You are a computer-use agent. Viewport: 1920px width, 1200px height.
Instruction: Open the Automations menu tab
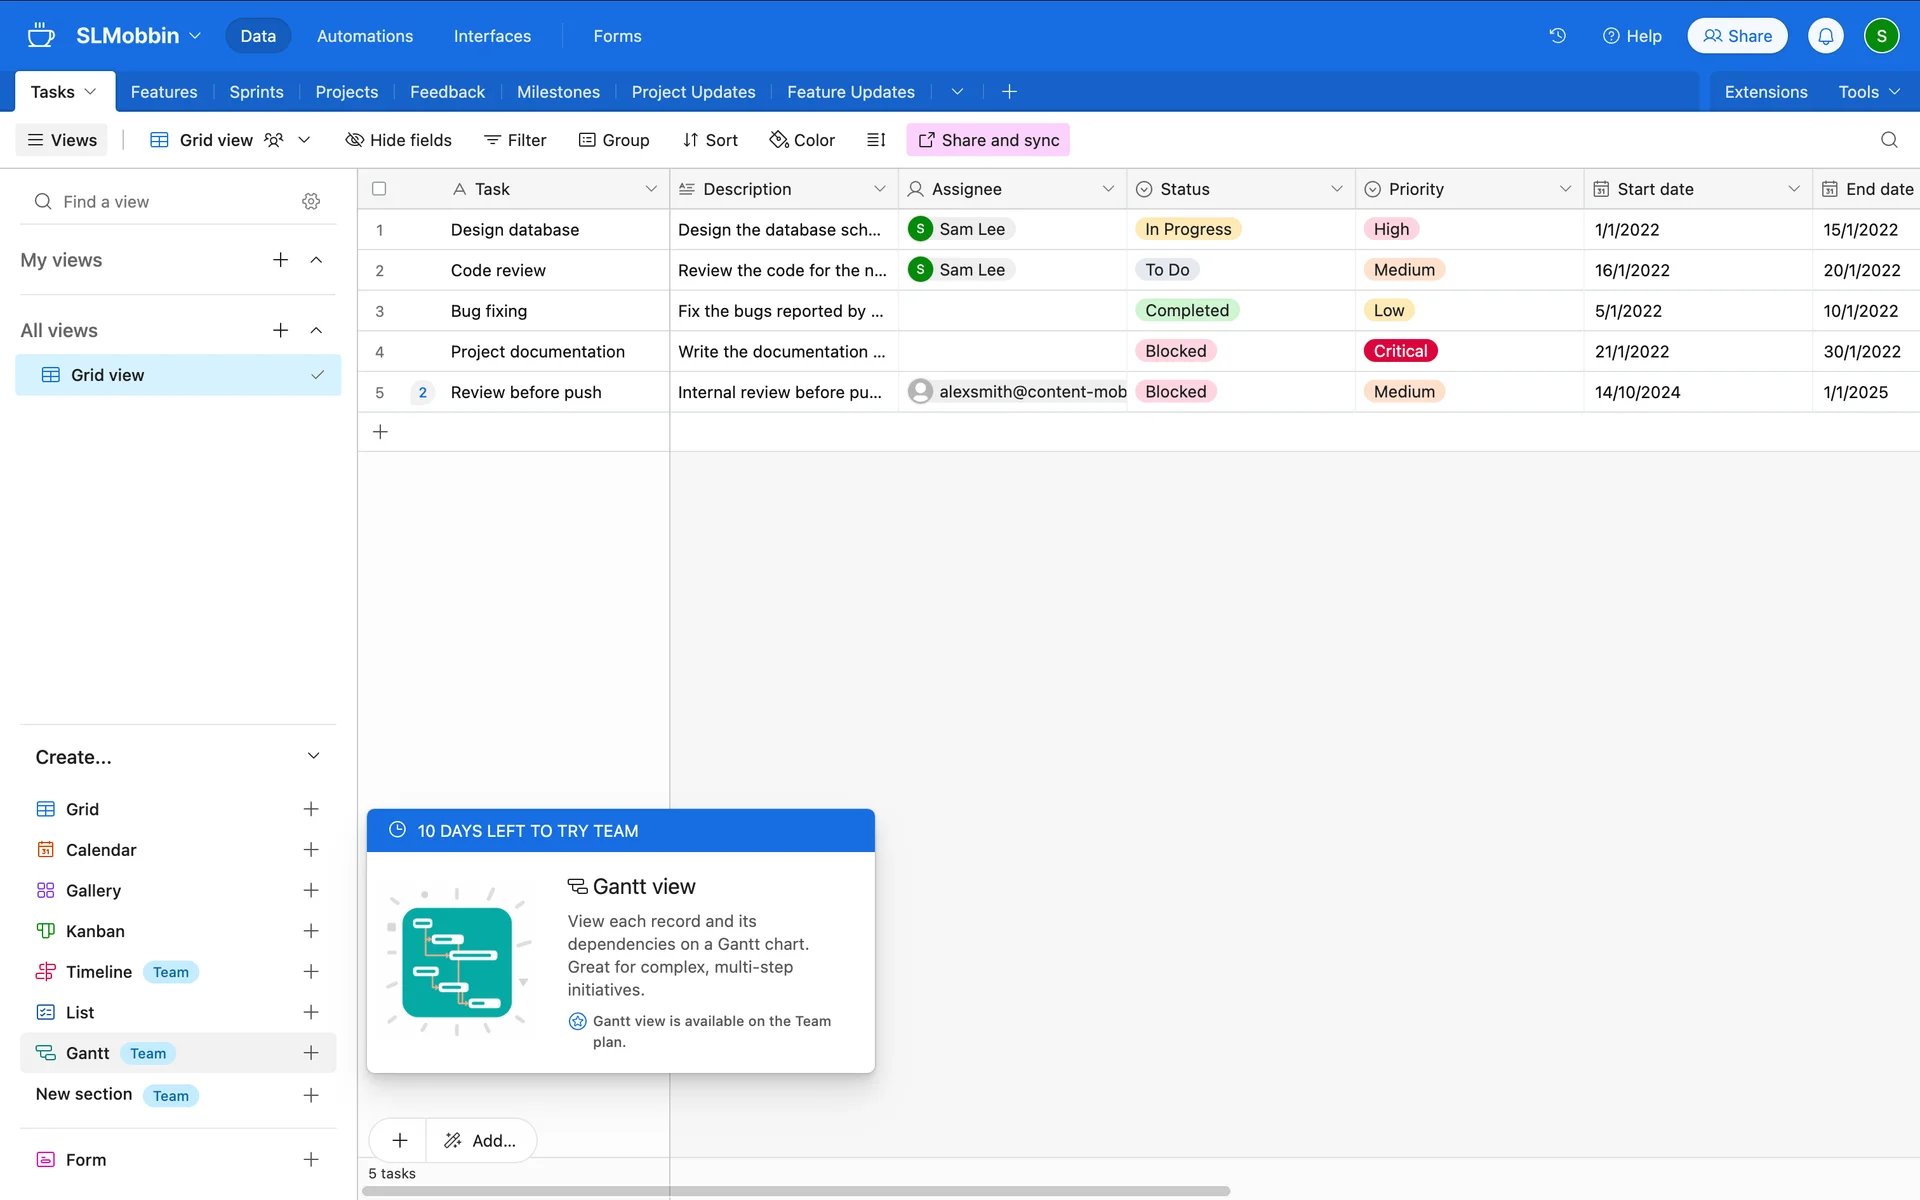coord(364,36)
